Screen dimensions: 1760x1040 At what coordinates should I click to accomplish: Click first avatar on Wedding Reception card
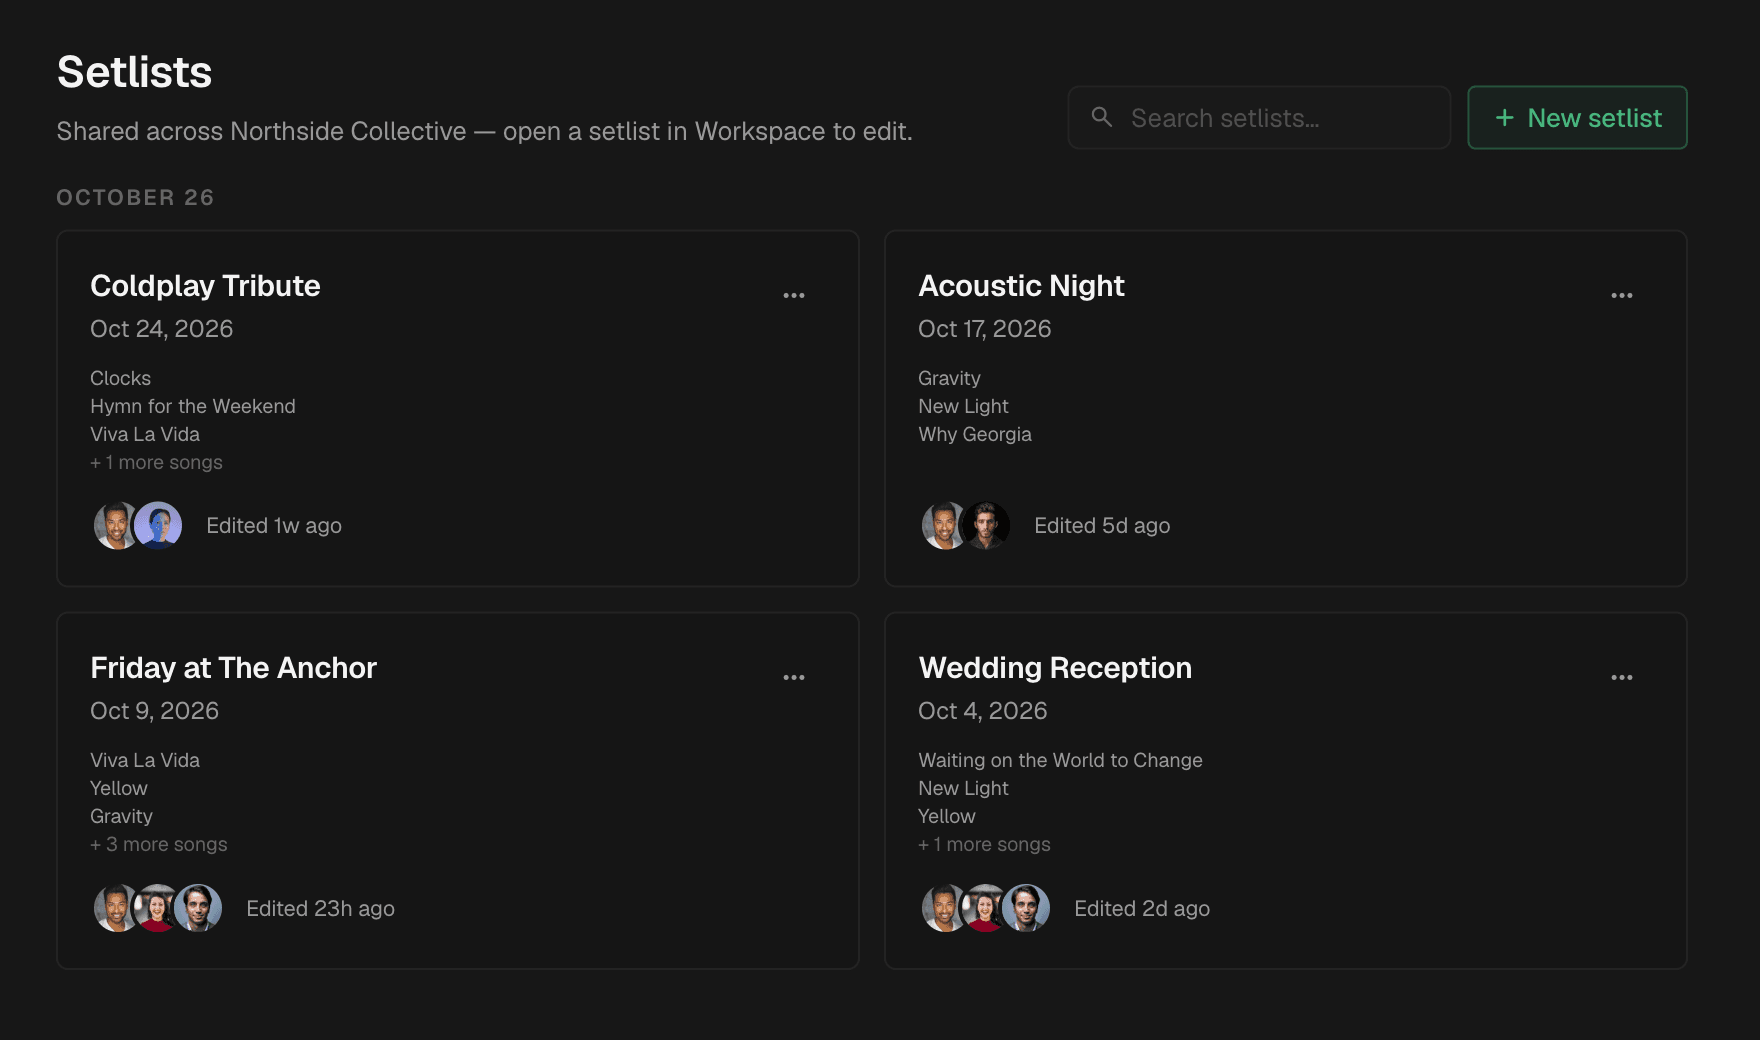pos(943,908)
